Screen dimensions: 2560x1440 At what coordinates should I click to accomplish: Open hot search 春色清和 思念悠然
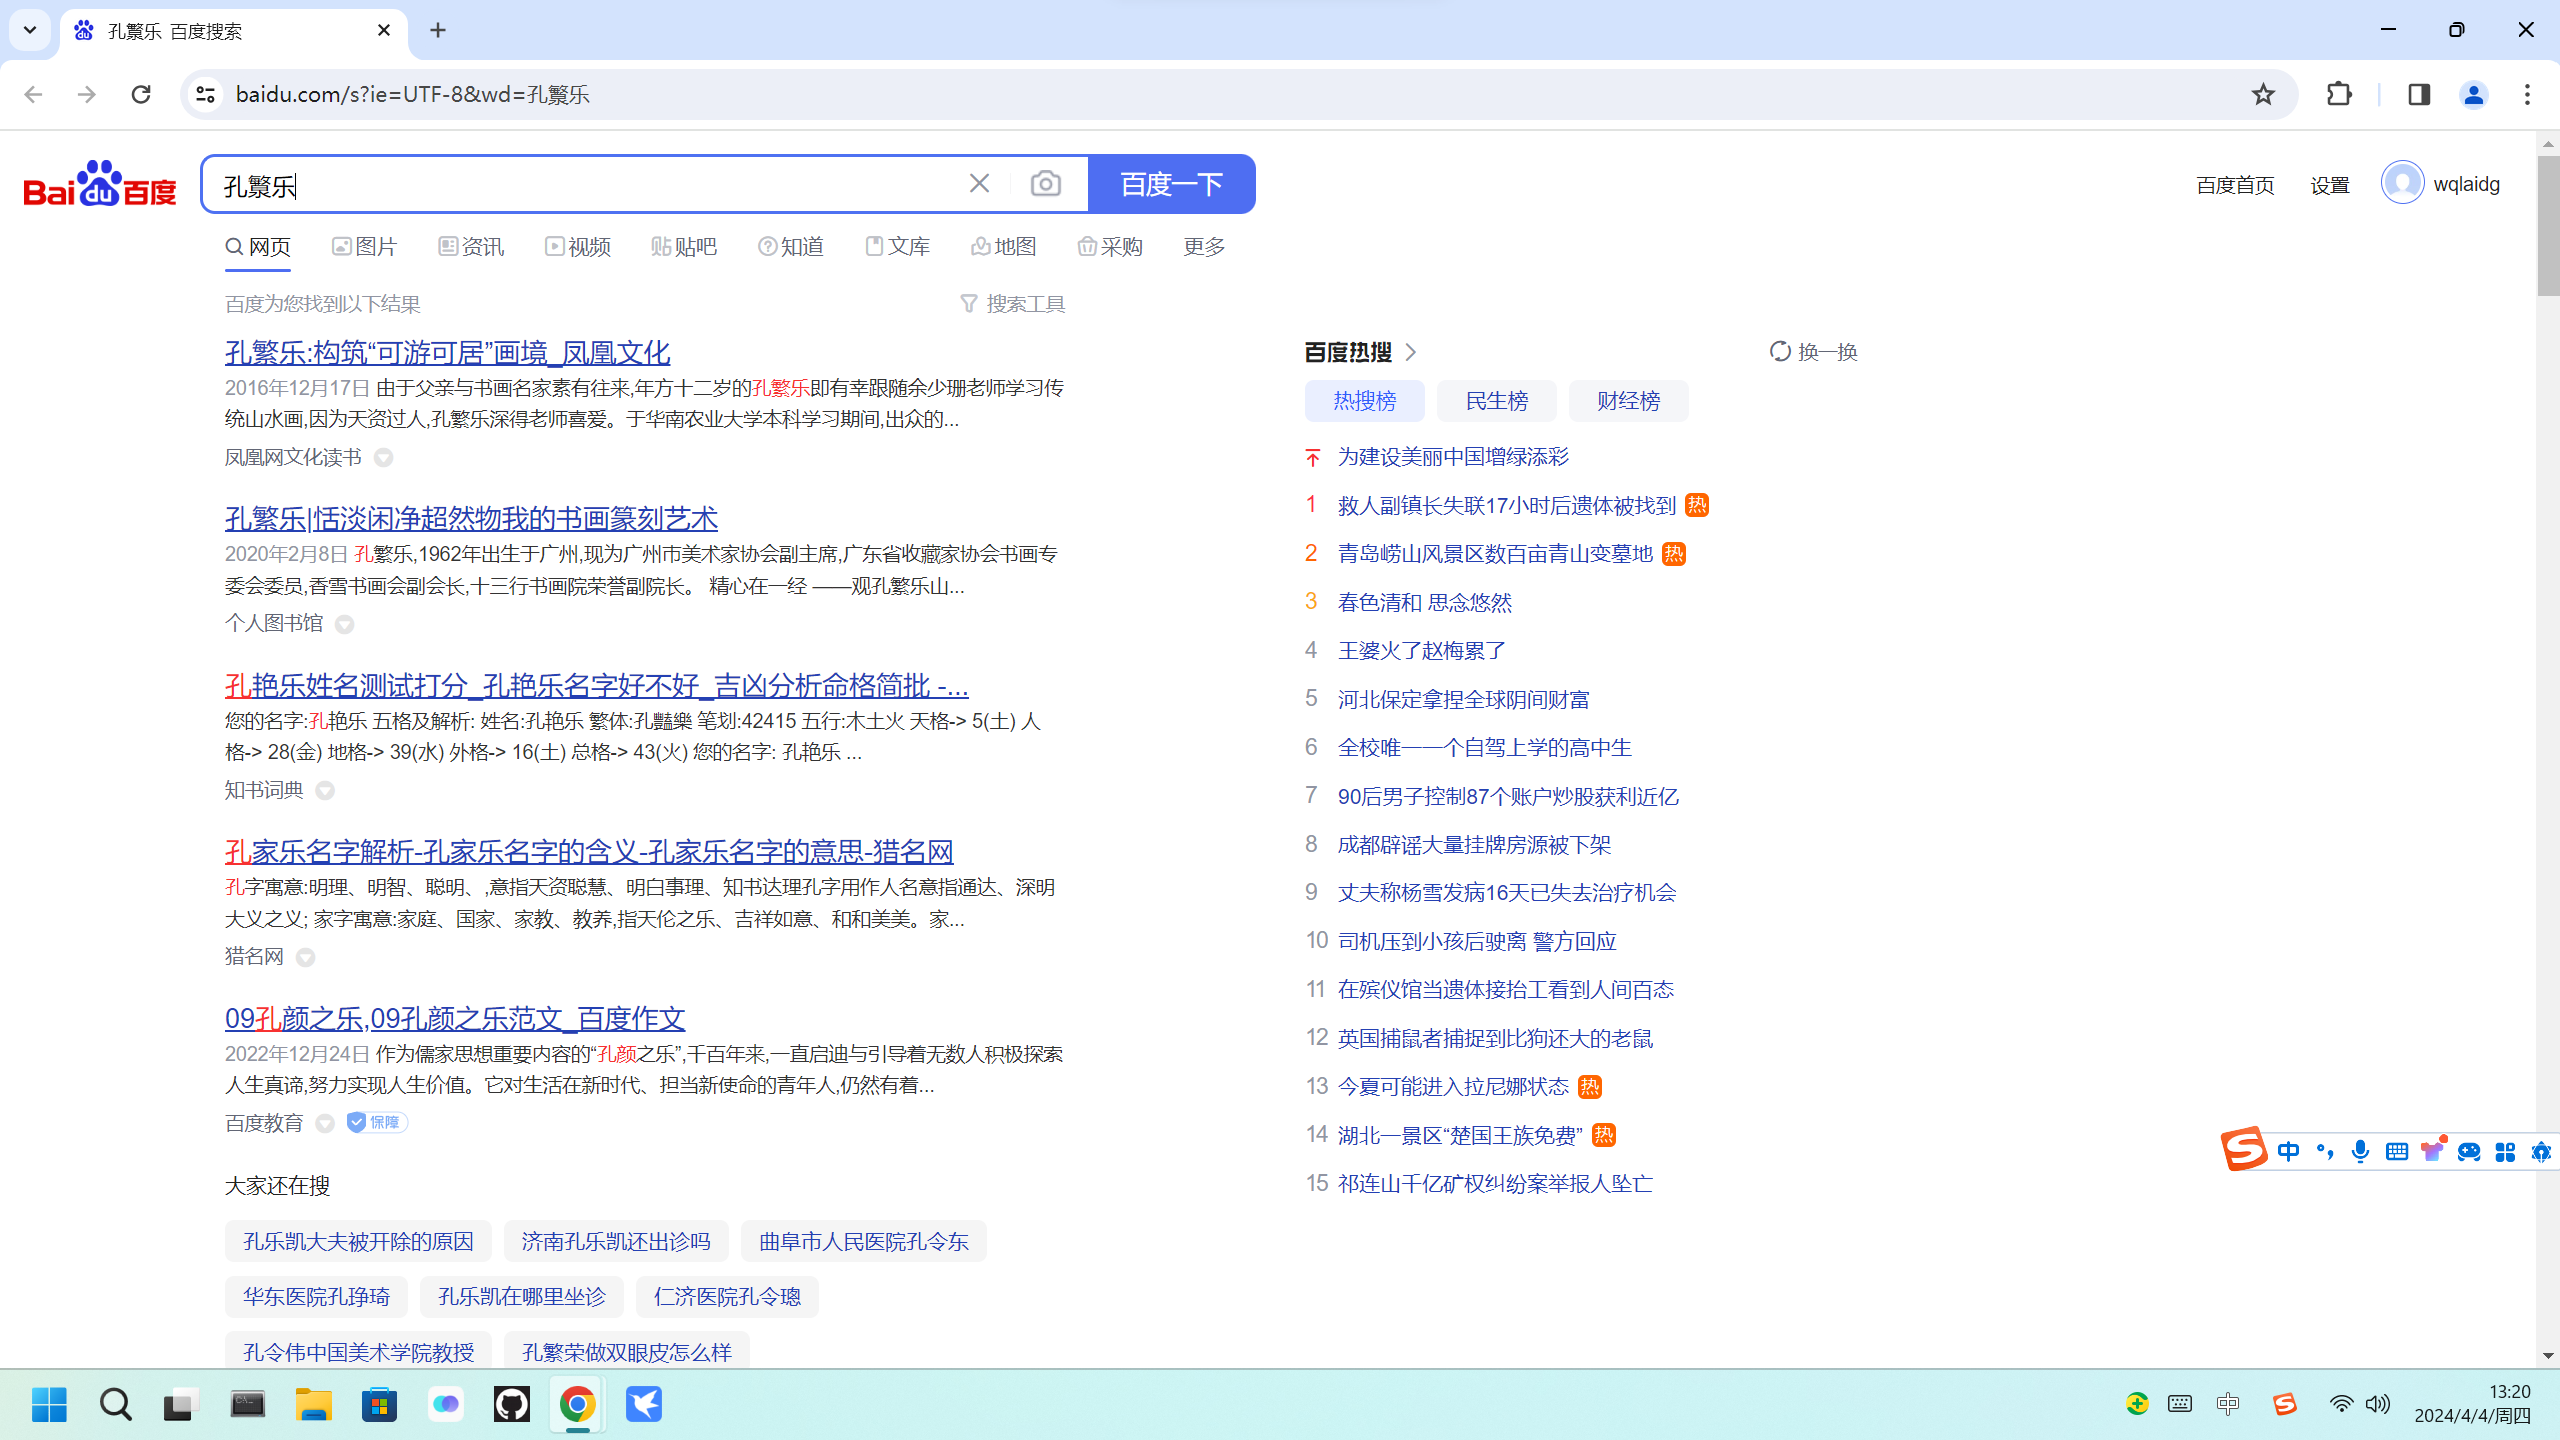pyautogui.click(x=1424, y=603)
